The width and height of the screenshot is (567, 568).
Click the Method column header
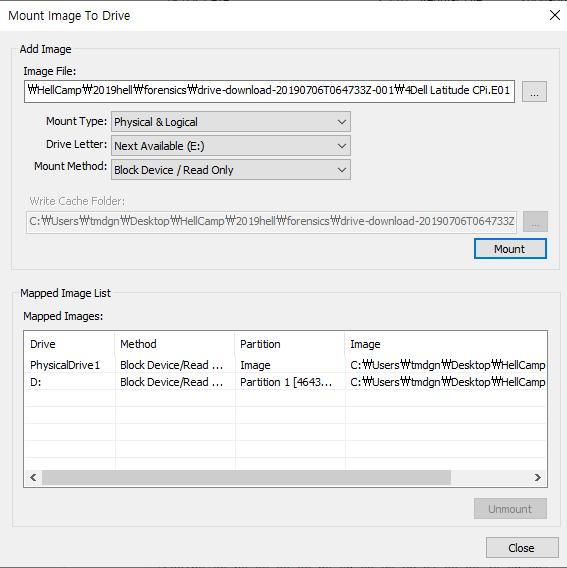coord(175,344)
